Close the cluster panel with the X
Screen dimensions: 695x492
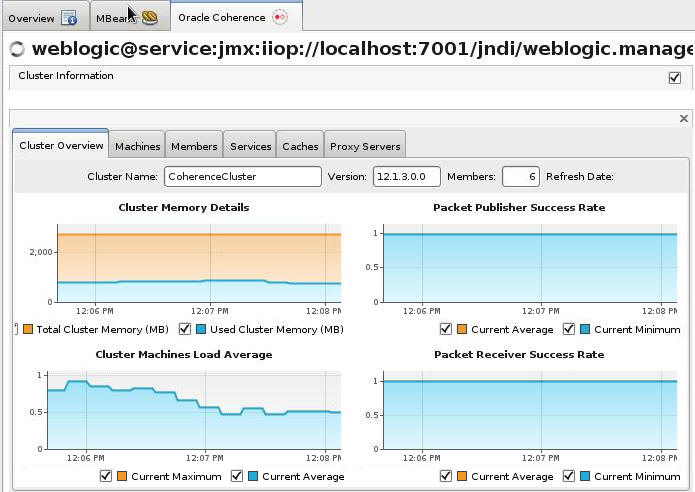pyautogui.click(x=683, y=118)
